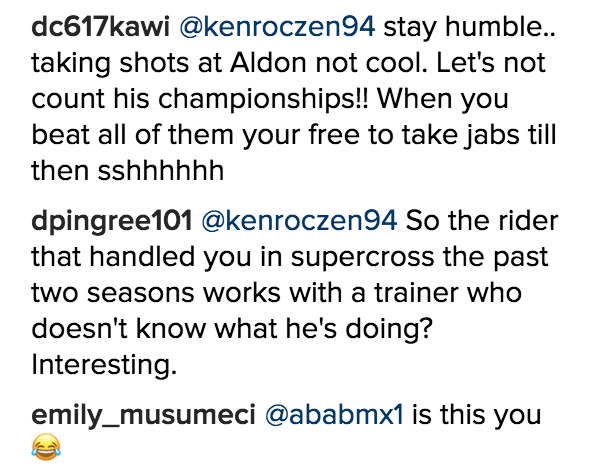
Task: Open dpingree101's profile username
Action: point(111,221)
